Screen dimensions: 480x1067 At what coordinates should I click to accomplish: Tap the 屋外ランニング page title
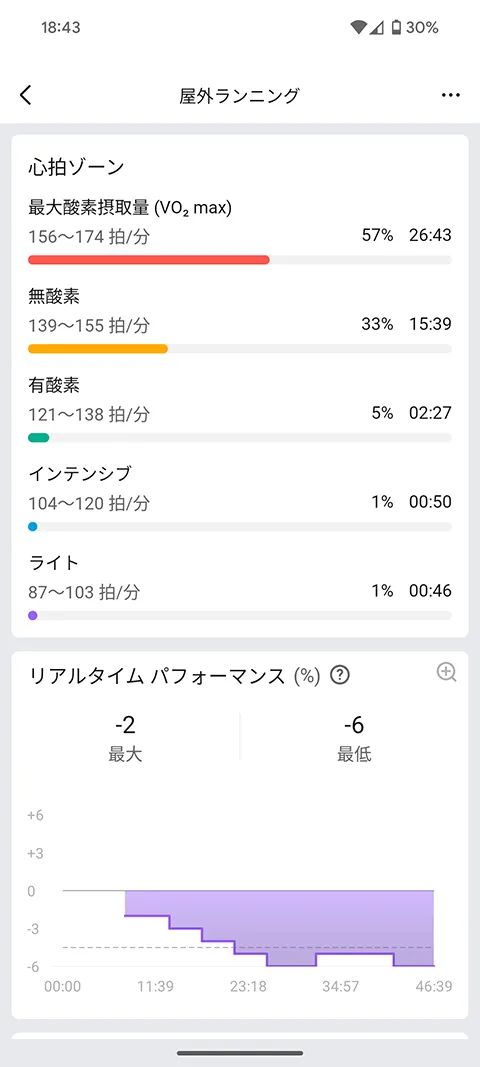click(x=240, y=96)
